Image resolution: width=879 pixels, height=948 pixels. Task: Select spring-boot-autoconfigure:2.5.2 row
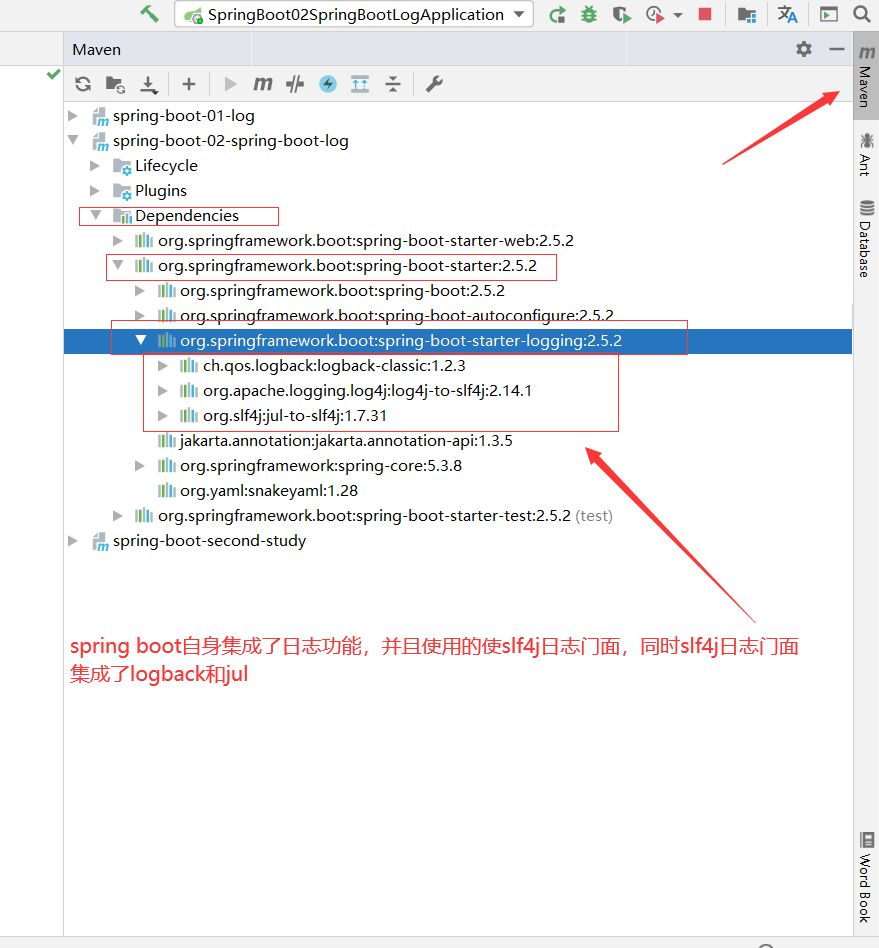385,316
